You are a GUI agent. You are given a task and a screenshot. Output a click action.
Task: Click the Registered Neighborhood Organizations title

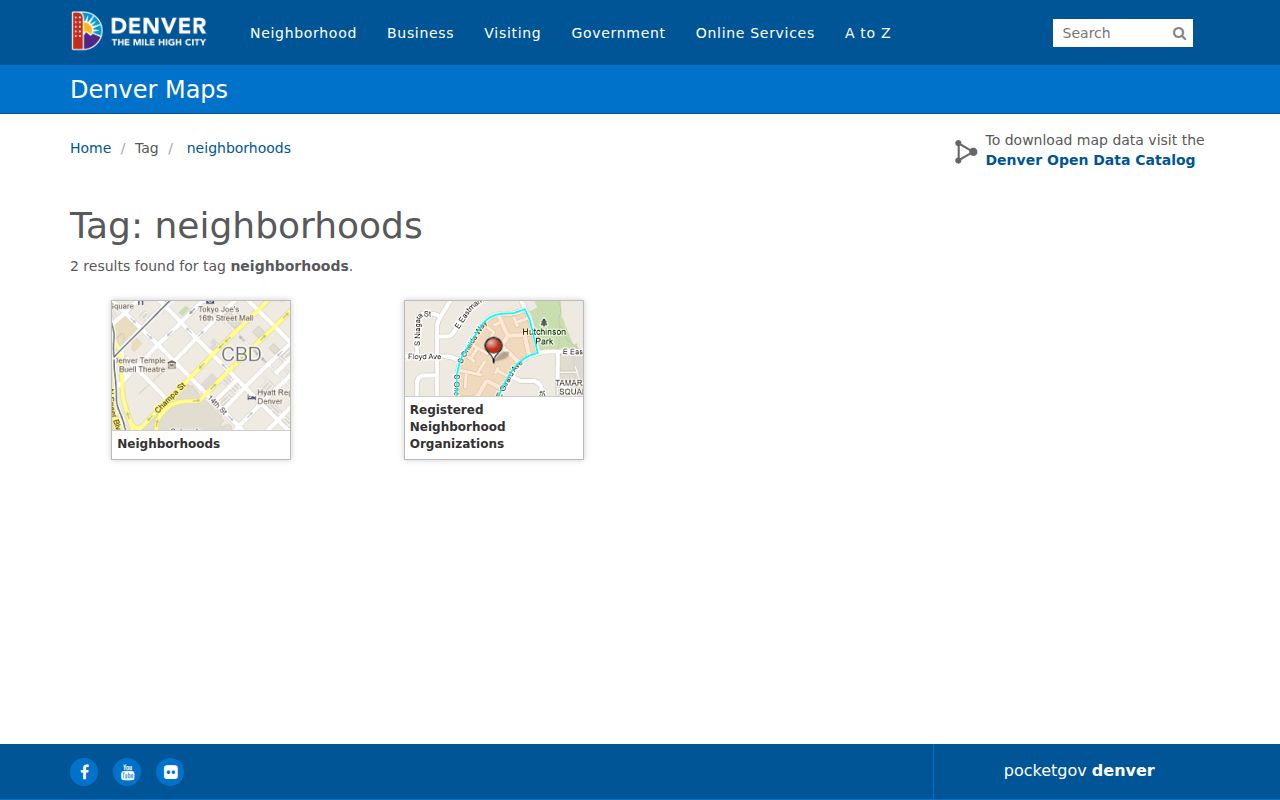click(x=458, y=427)
